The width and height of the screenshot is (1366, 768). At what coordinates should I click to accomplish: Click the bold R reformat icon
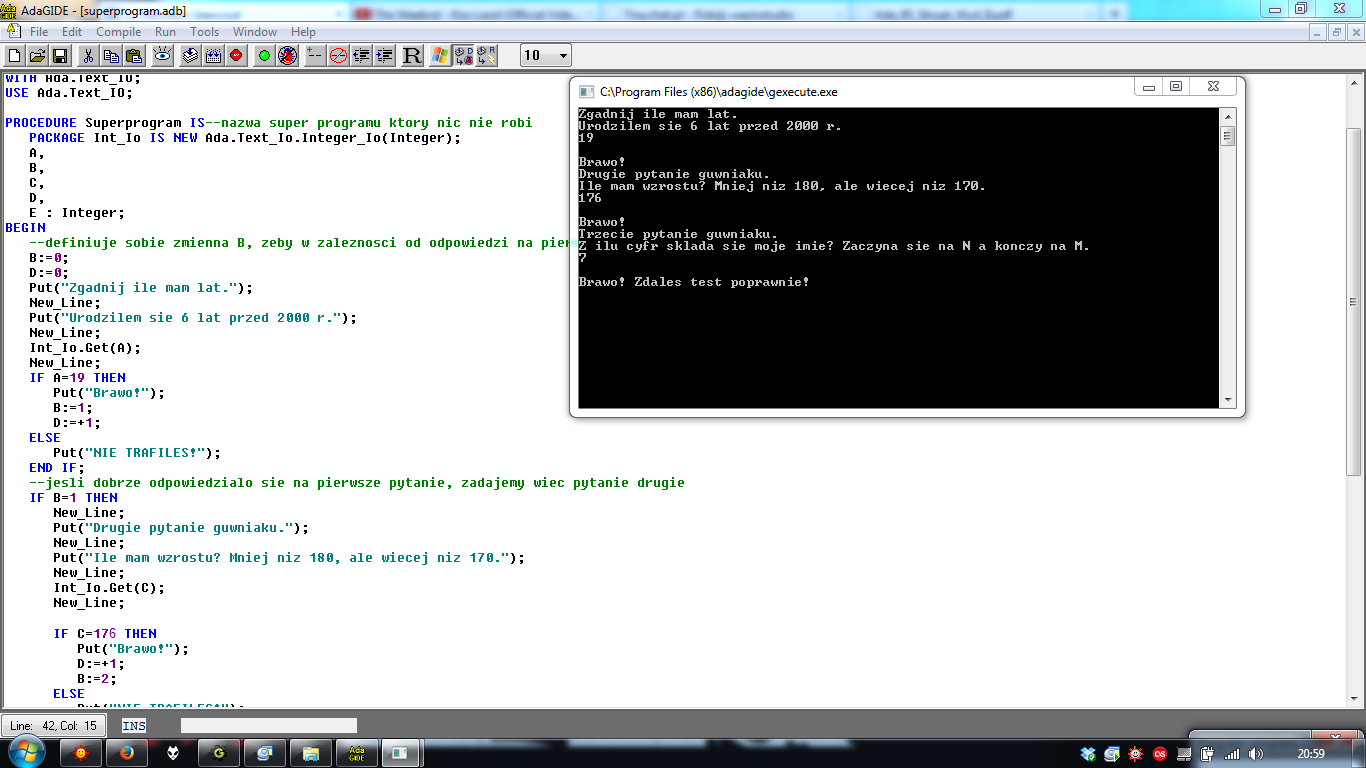pos(412,56)
